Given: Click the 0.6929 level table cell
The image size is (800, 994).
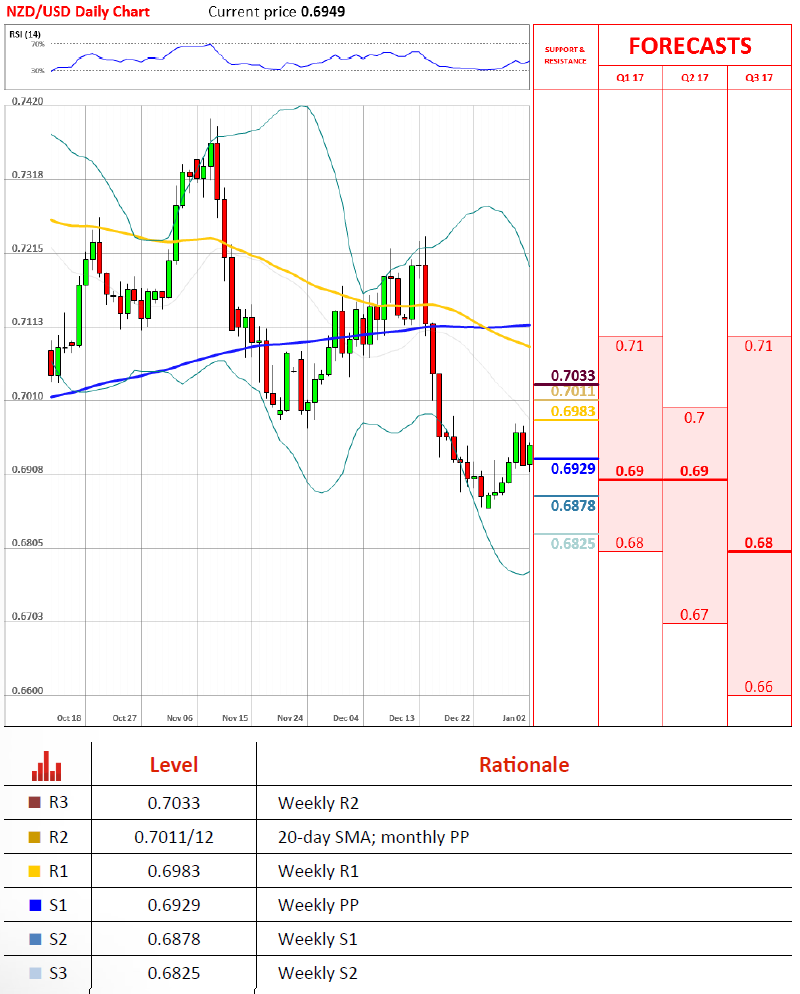Looking at the screenshot, I should (x=174, y=905).
